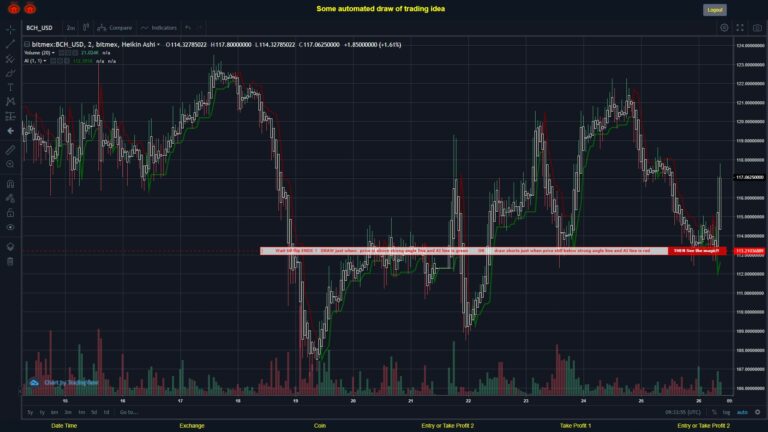Viewport: 768px width, 432px height.
Task: Select the 1m date range
Action: 81,412
